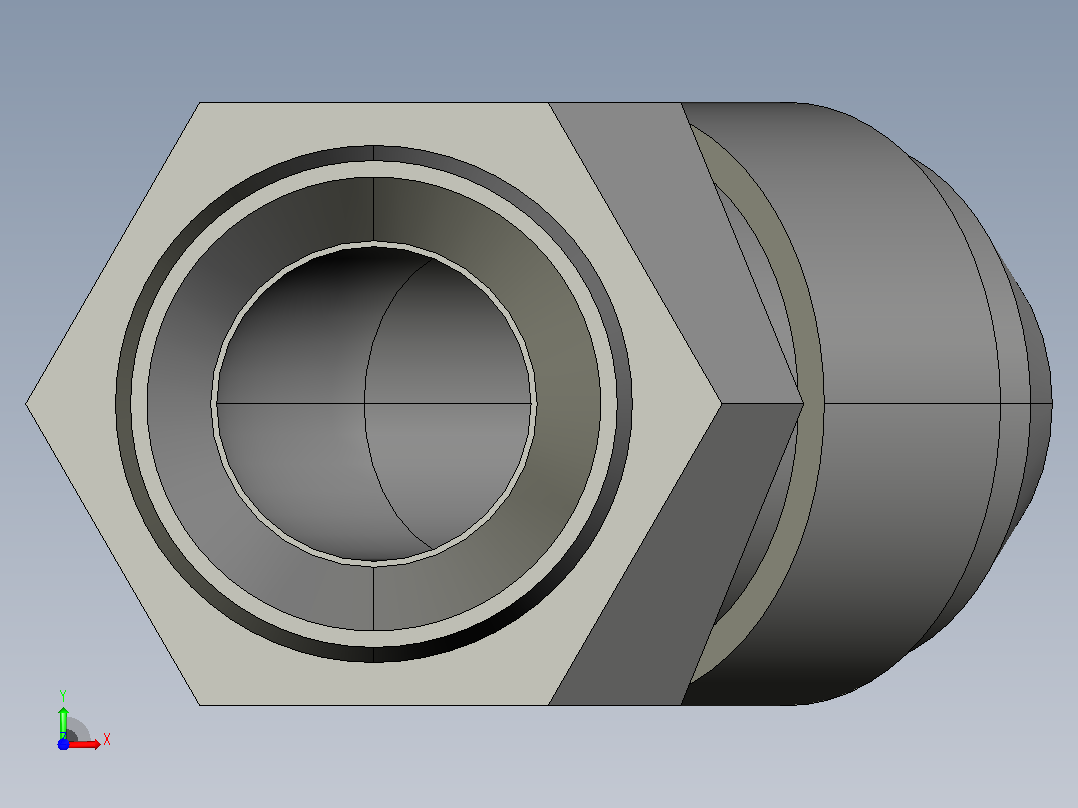Pick the left pointed vertex of hexagon
Screen dimensions: 1078x808
[x=27, y=404]
